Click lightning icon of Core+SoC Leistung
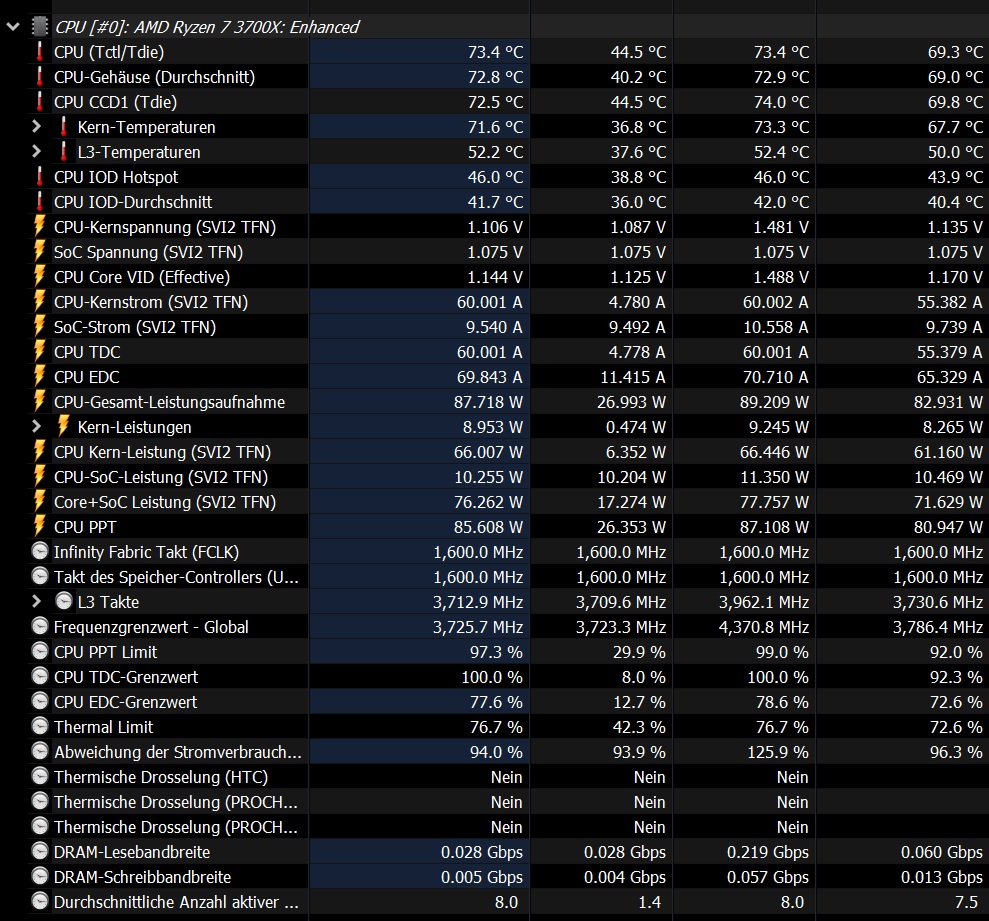Viewport: 989px width, 921px height. tap(40, 502)
